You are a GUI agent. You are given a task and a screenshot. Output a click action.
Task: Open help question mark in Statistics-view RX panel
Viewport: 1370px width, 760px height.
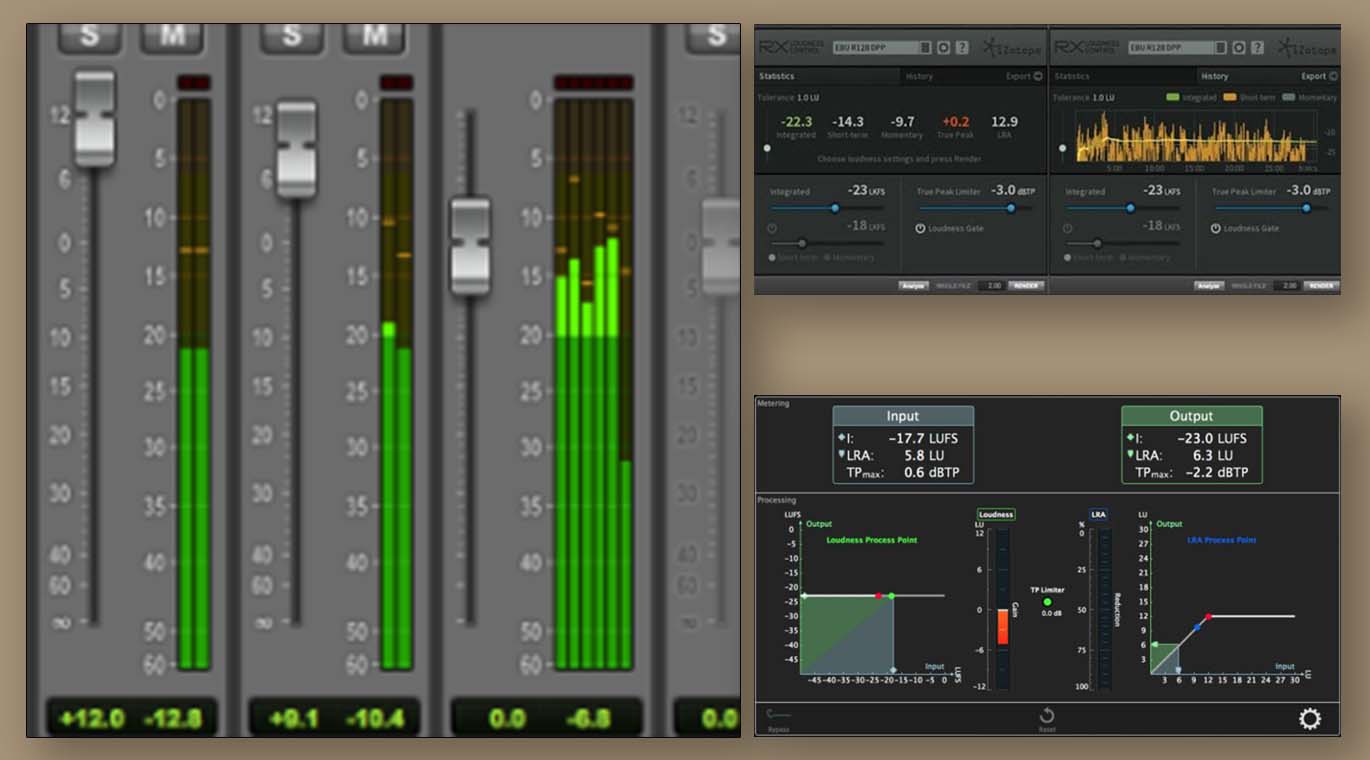pos(961,47)
